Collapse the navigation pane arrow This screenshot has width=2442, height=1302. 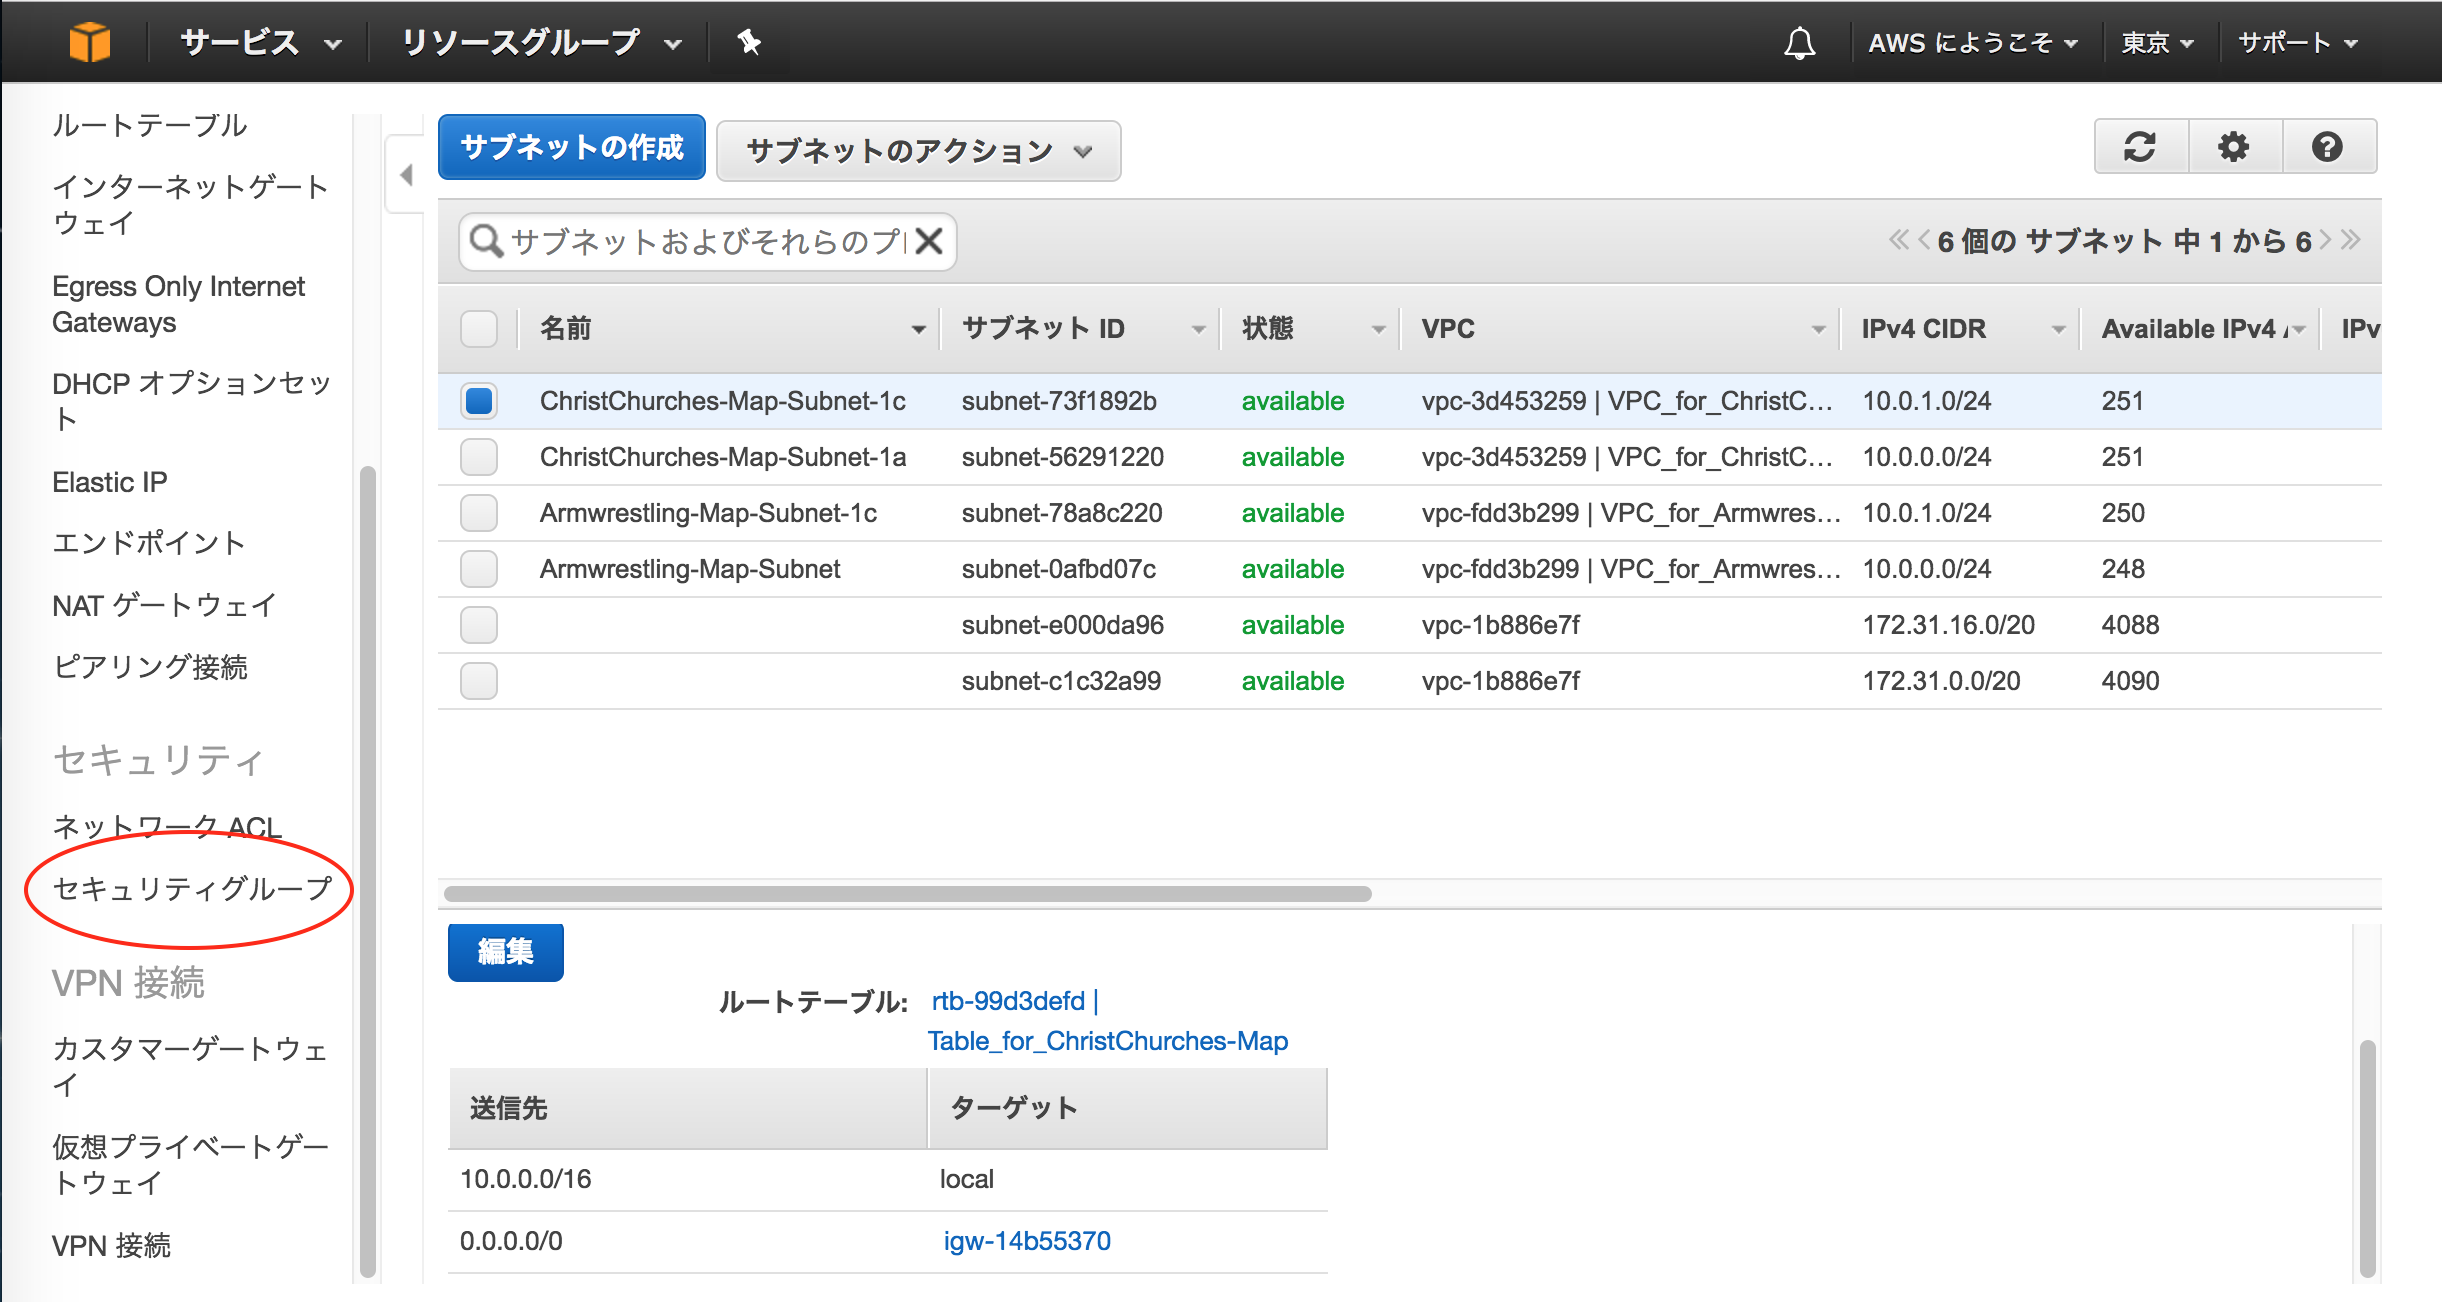406,175
